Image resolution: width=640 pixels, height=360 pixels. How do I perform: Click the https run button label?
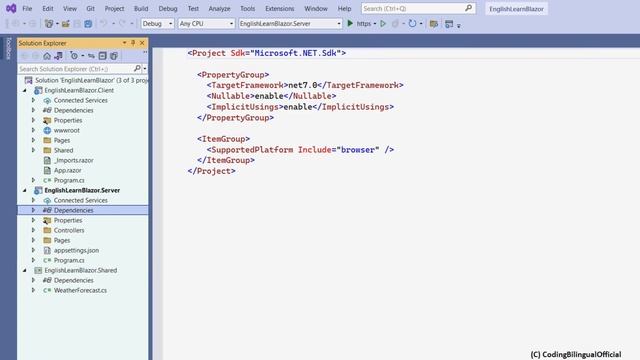pyautogui.click(x=364, y=24)
